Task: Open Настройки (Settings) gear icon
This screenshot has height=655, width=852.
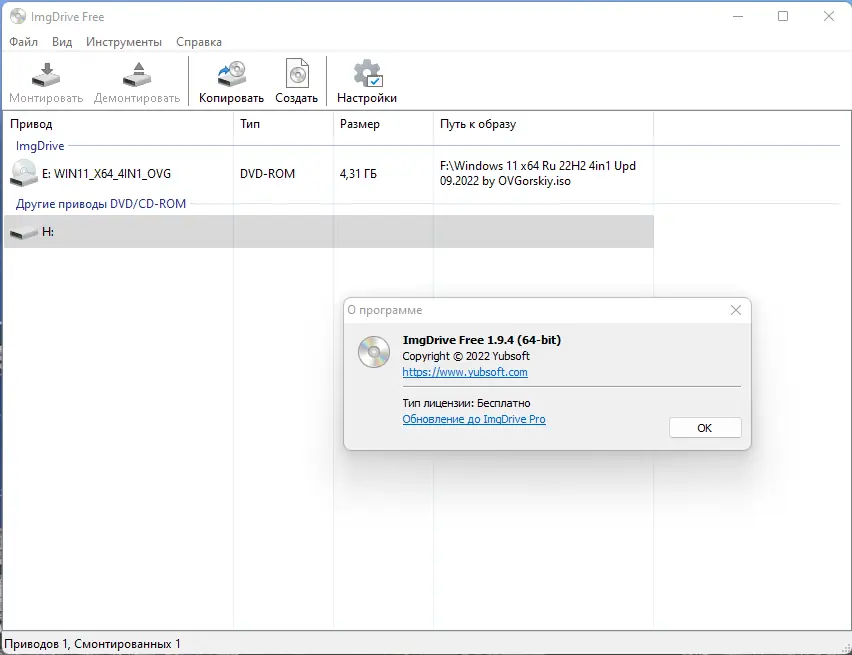Action: coord(368,73)
